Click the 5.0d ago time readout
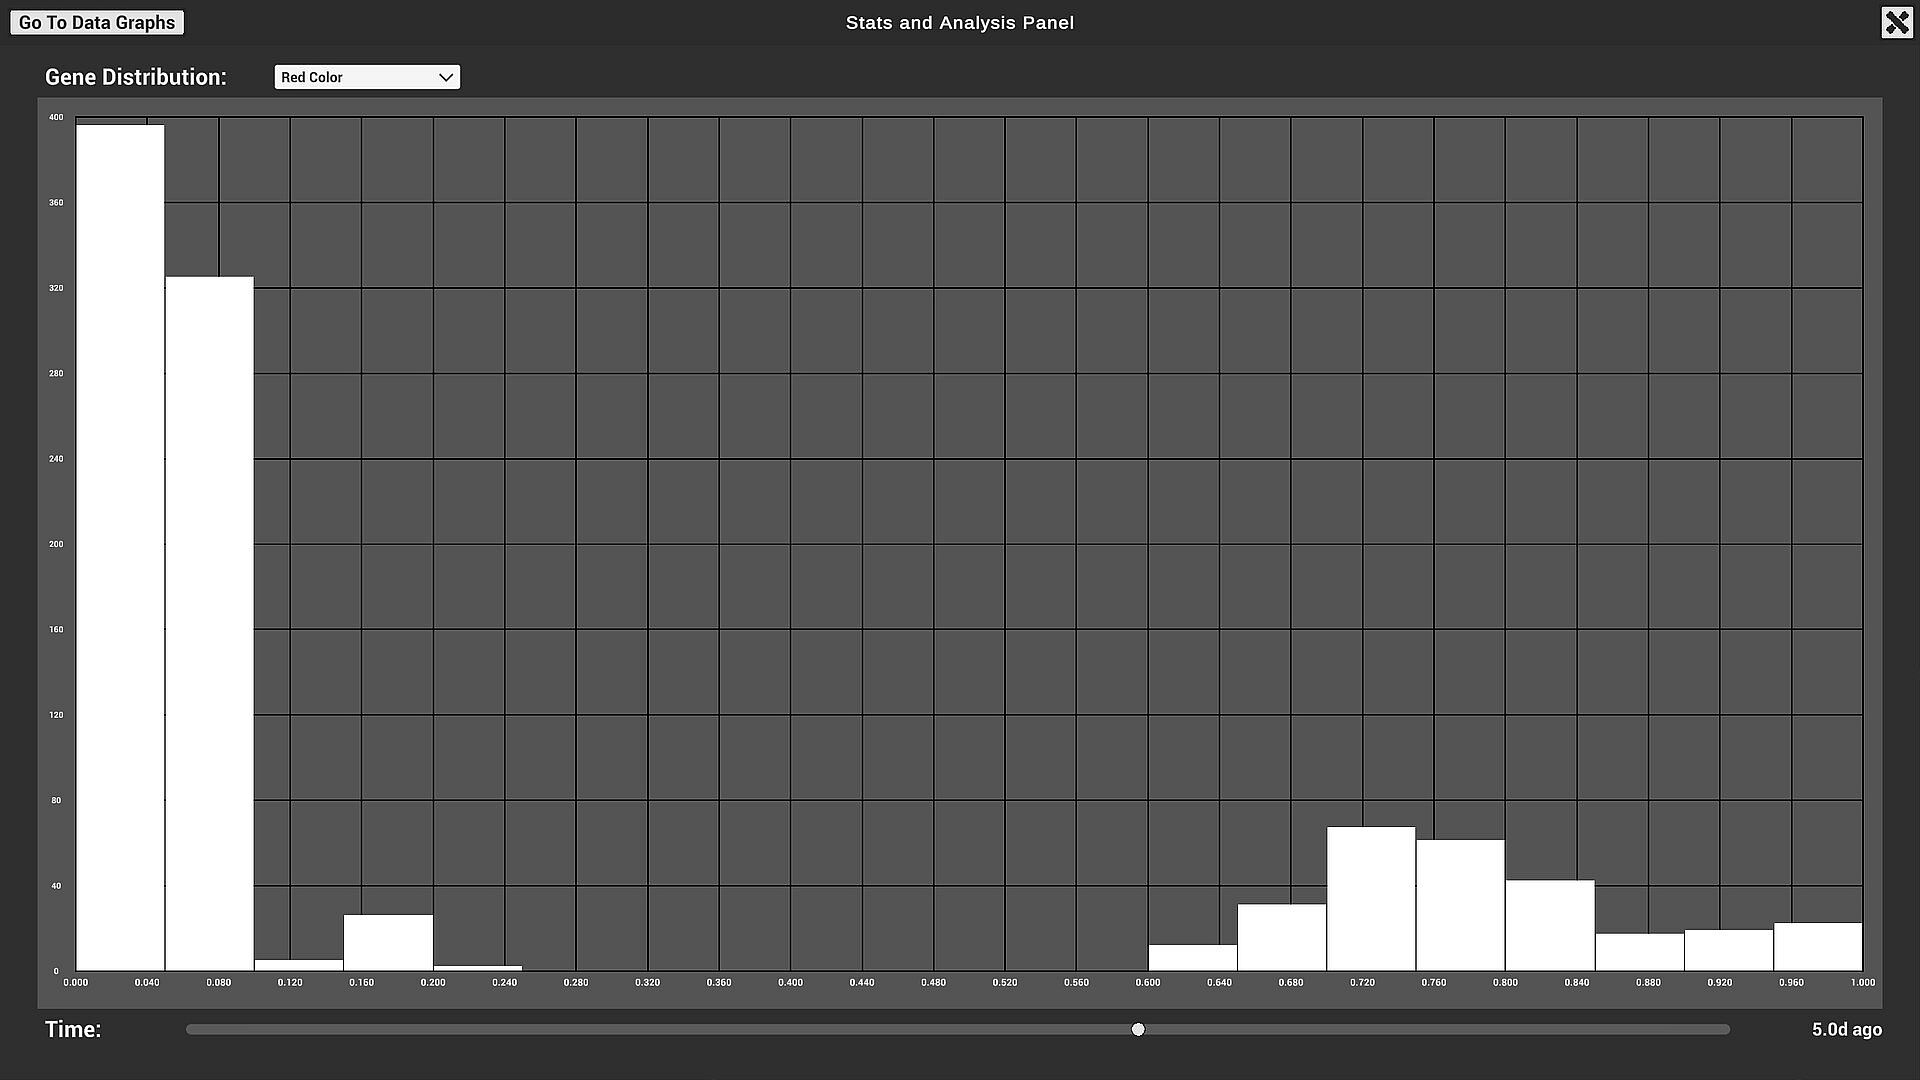1920x1080 pixels. (1846, 1029)
